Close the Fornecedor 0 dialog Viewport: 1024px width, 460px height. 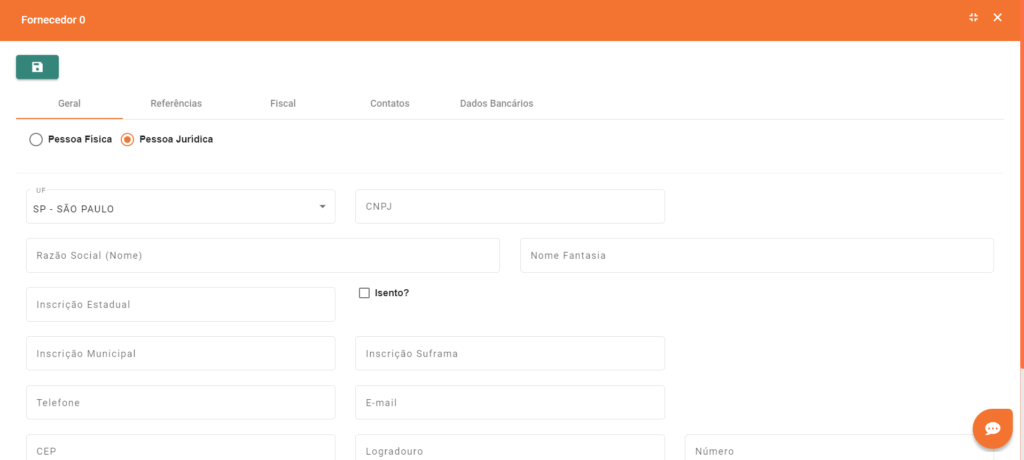[x=997, y=18]
